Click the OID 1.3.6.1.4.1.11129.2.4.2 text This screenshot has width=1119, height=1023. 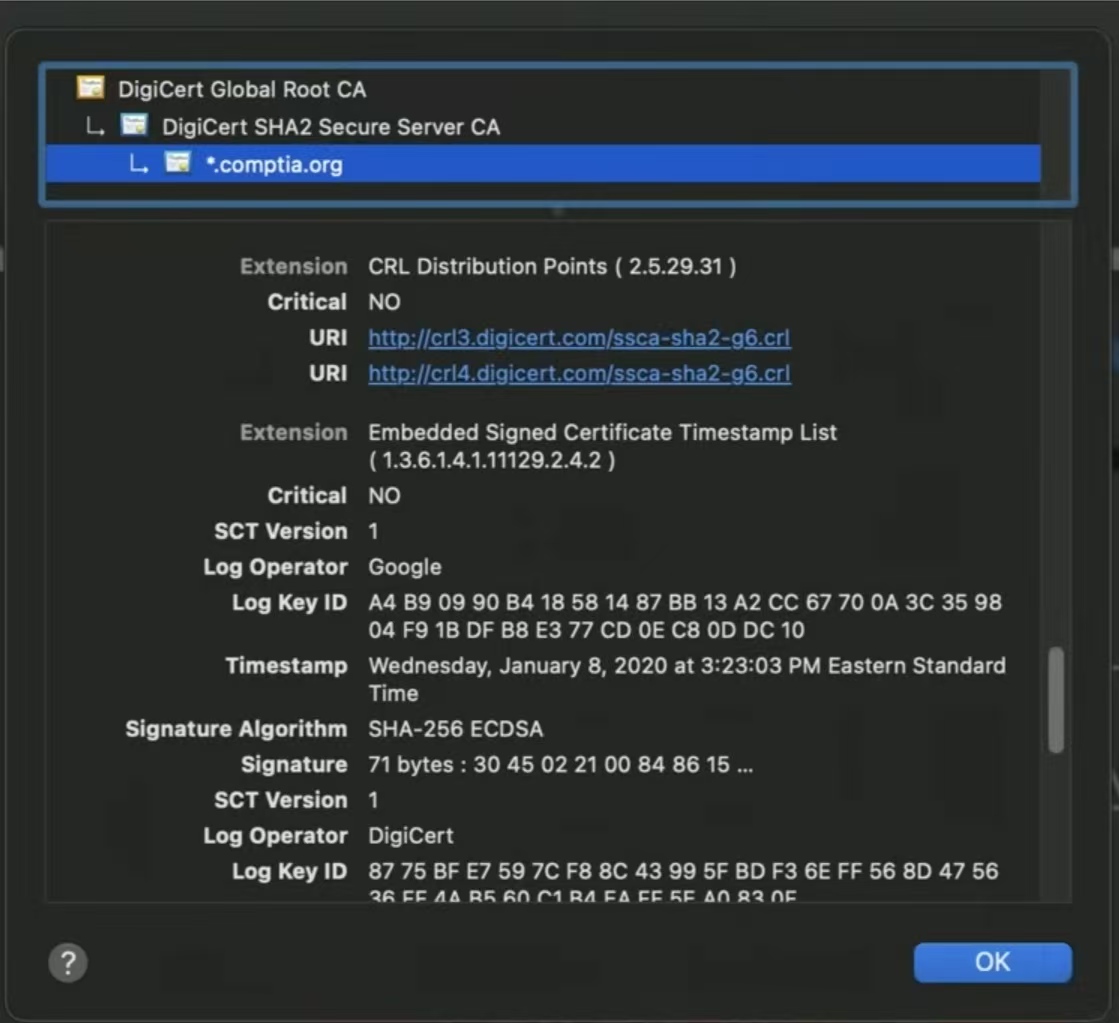pyautogui.click(x=492, y=460)
